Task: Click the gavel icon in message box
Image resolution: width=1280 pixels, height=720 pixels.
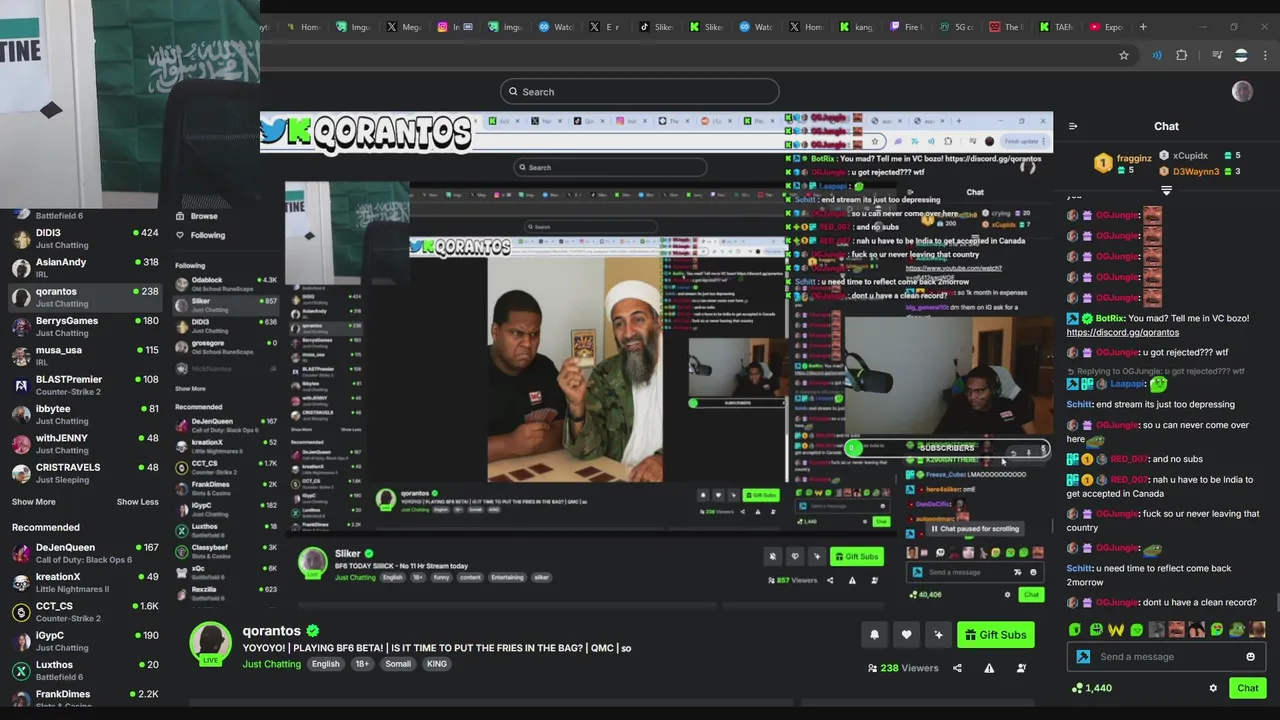Action: tap(1083, 657)
